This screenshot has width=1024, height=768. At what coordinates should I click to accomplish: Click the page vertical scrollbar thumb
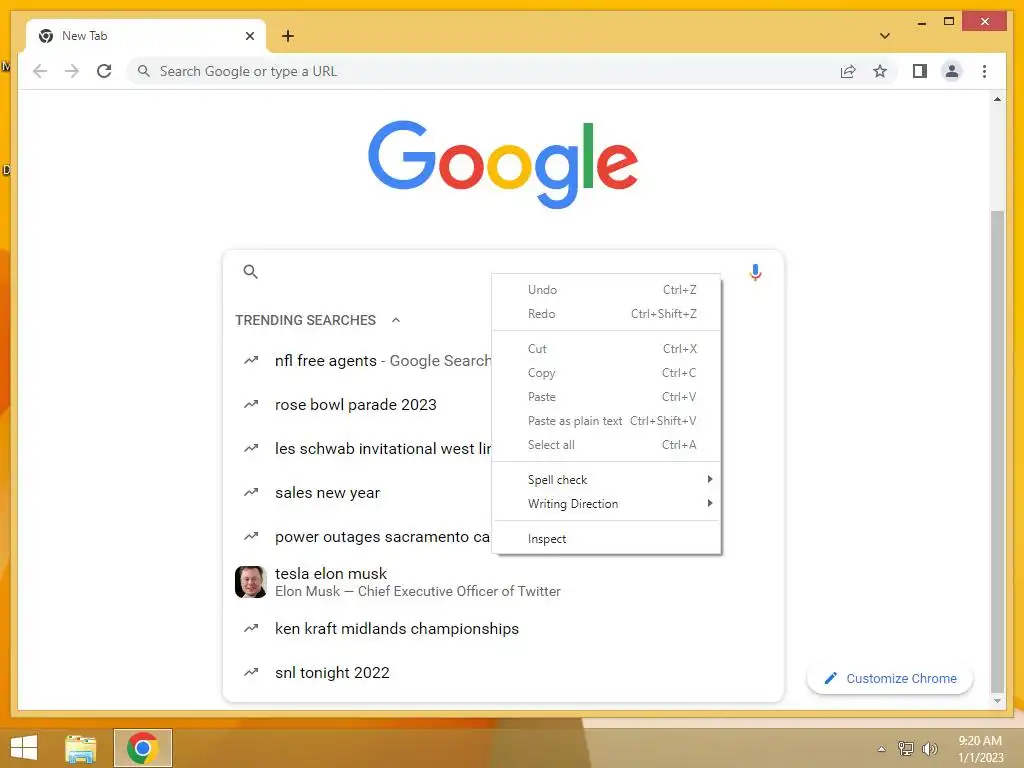(x=997, y=451)
